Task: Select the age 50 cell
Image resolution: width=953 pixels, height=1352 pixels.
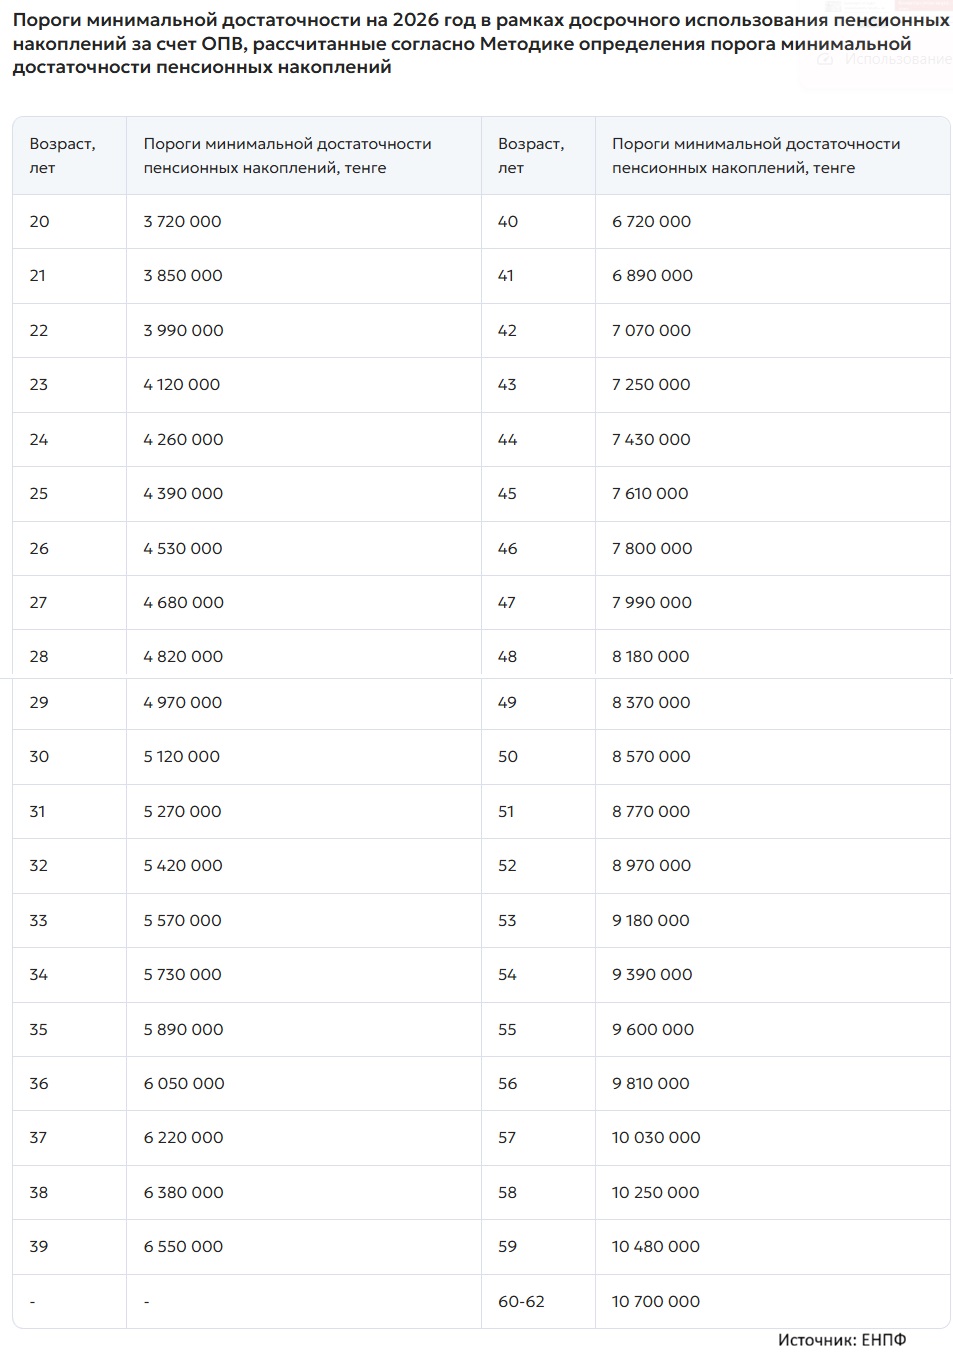Action: (508, 757)
